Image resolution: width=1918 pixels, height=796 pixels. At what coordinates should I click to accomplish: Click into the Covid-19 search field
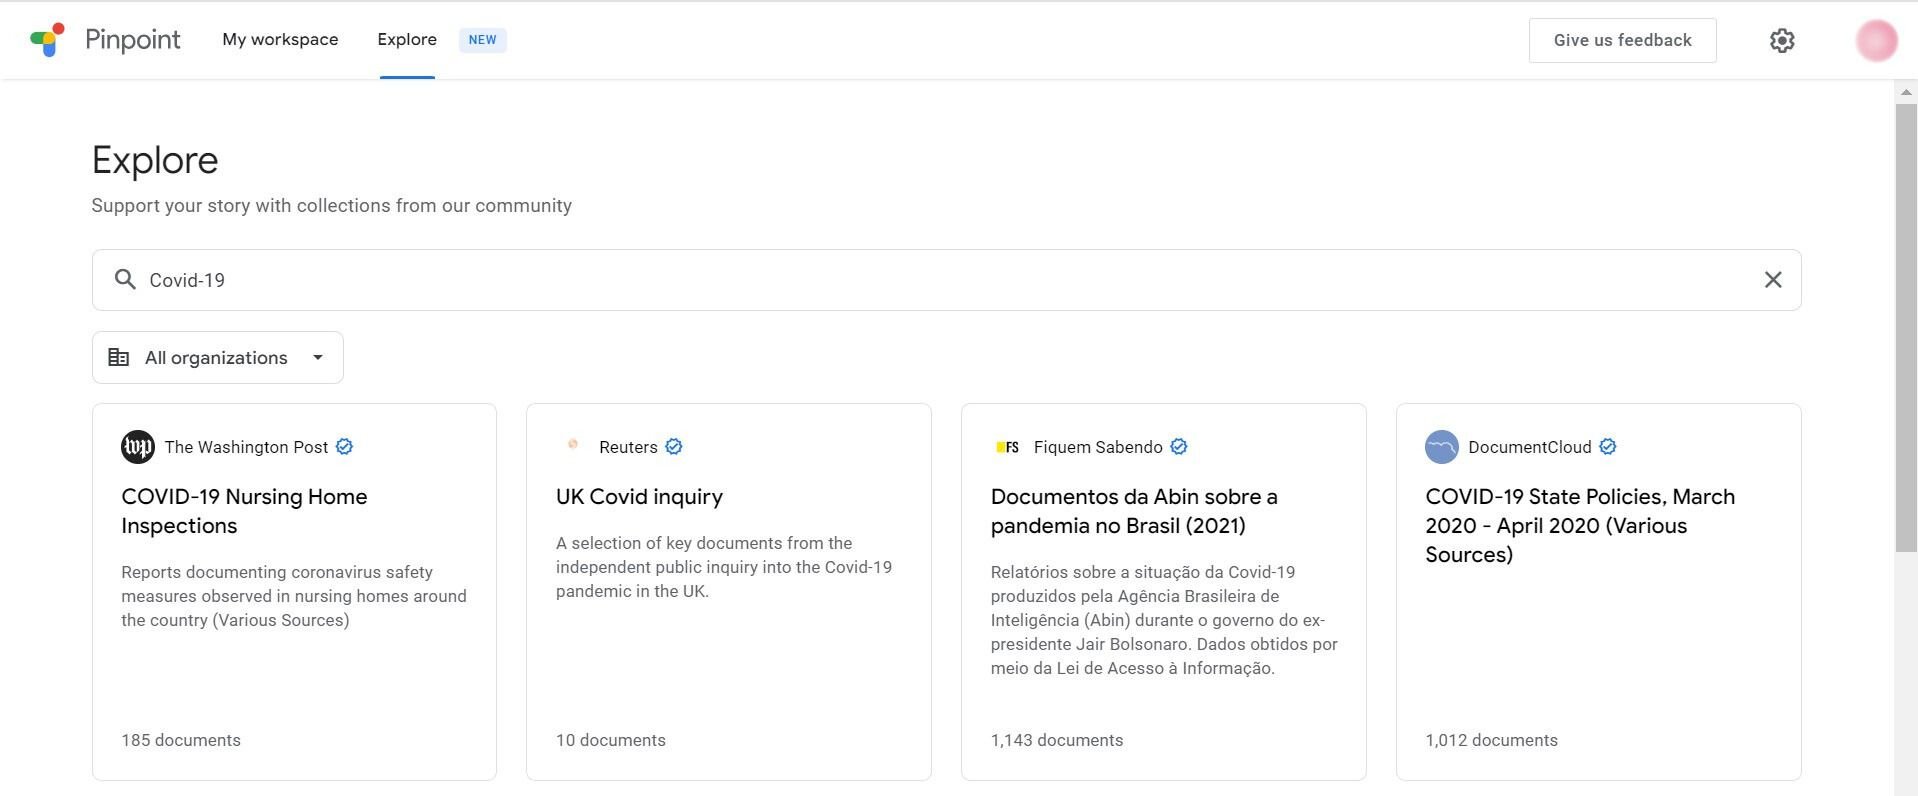[946, 280]
